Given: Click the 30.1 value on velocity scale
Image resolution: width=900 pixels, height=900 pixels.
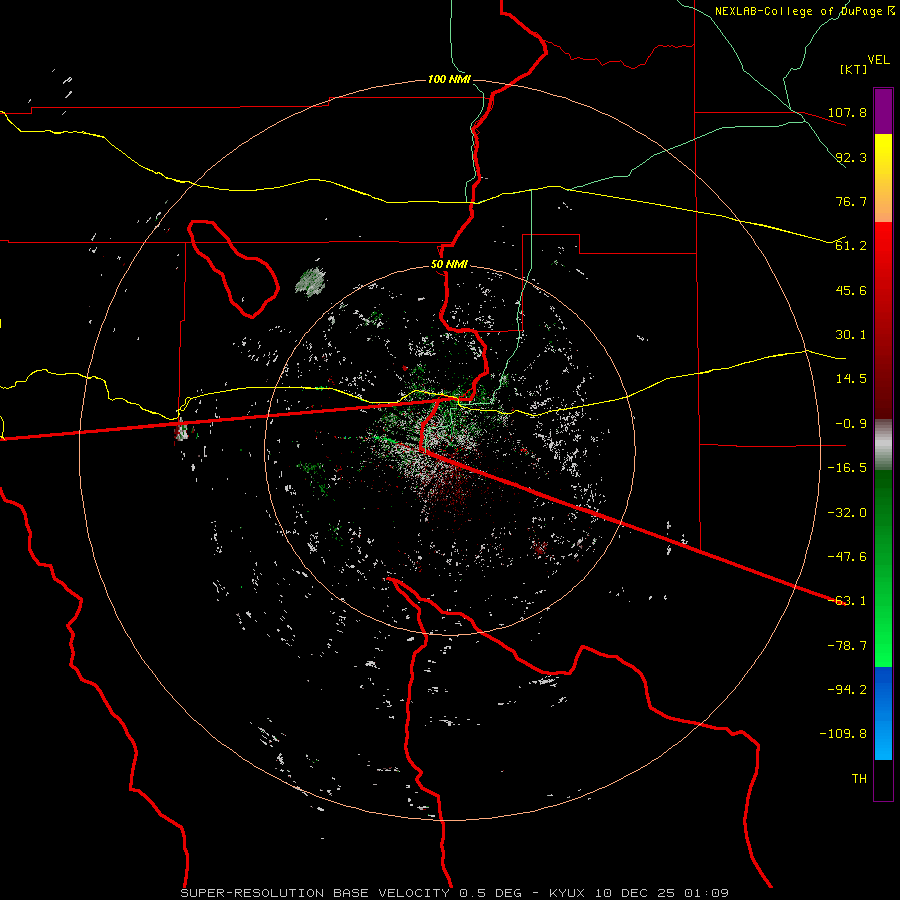Looking at the screenshot, I should click(851, 335).
